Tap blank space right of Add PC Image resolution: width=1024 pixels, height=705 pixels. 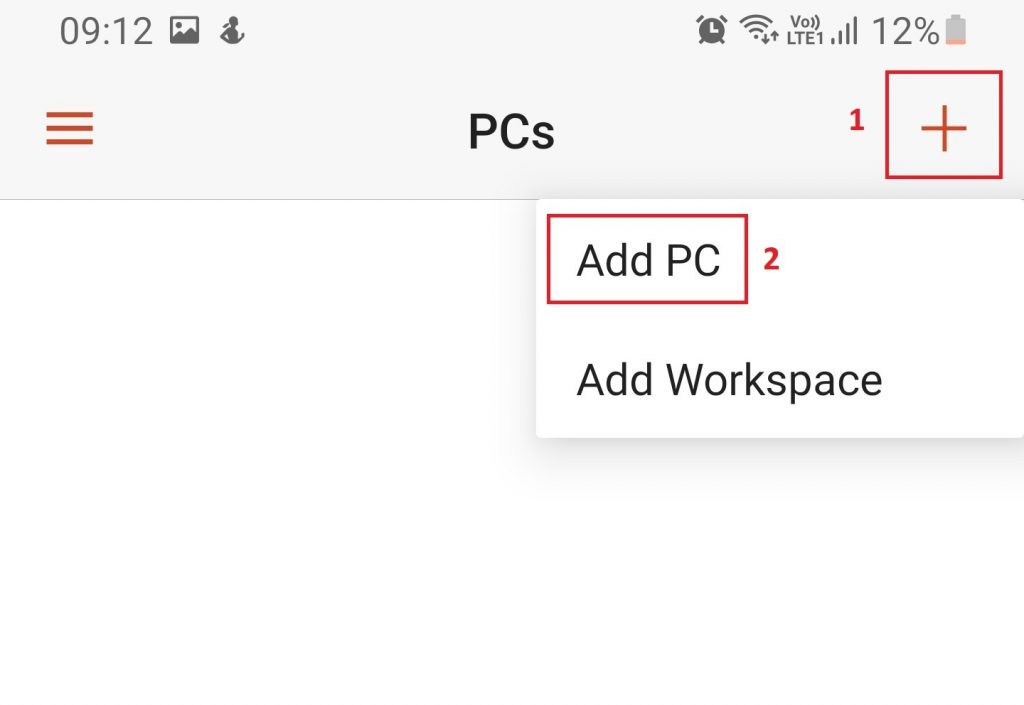(900, 260)
